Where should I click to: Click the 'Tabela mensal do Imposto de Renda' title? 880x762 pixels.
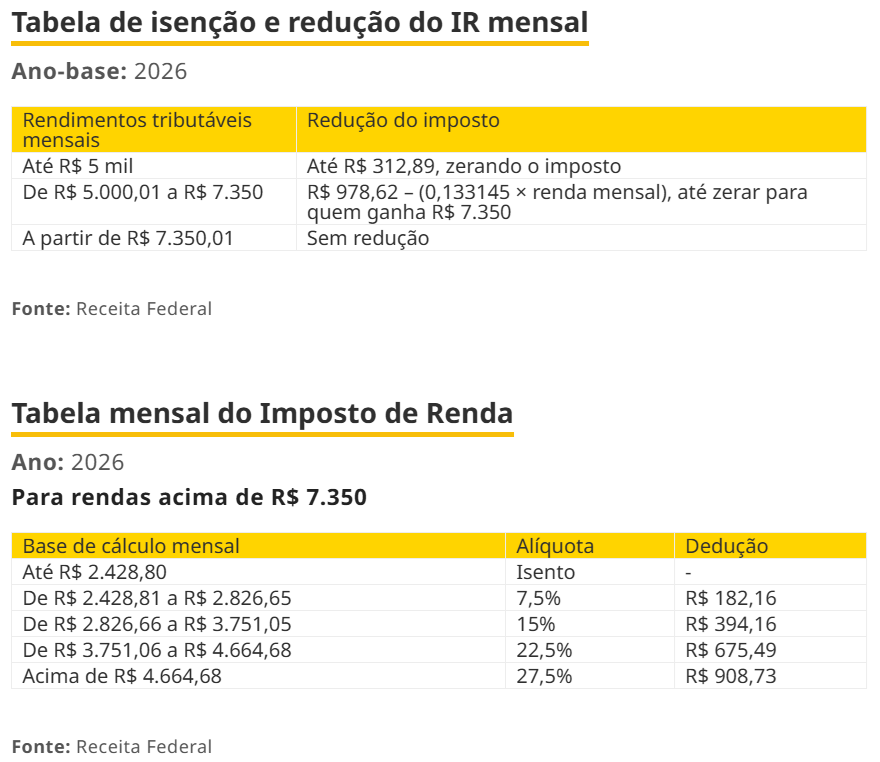262,413
